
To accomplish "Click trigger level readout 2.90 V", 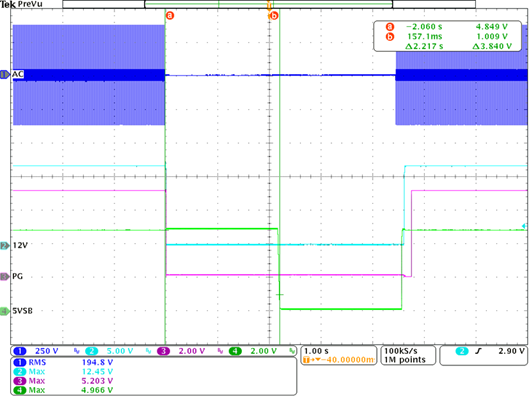I will coord(511,351).
